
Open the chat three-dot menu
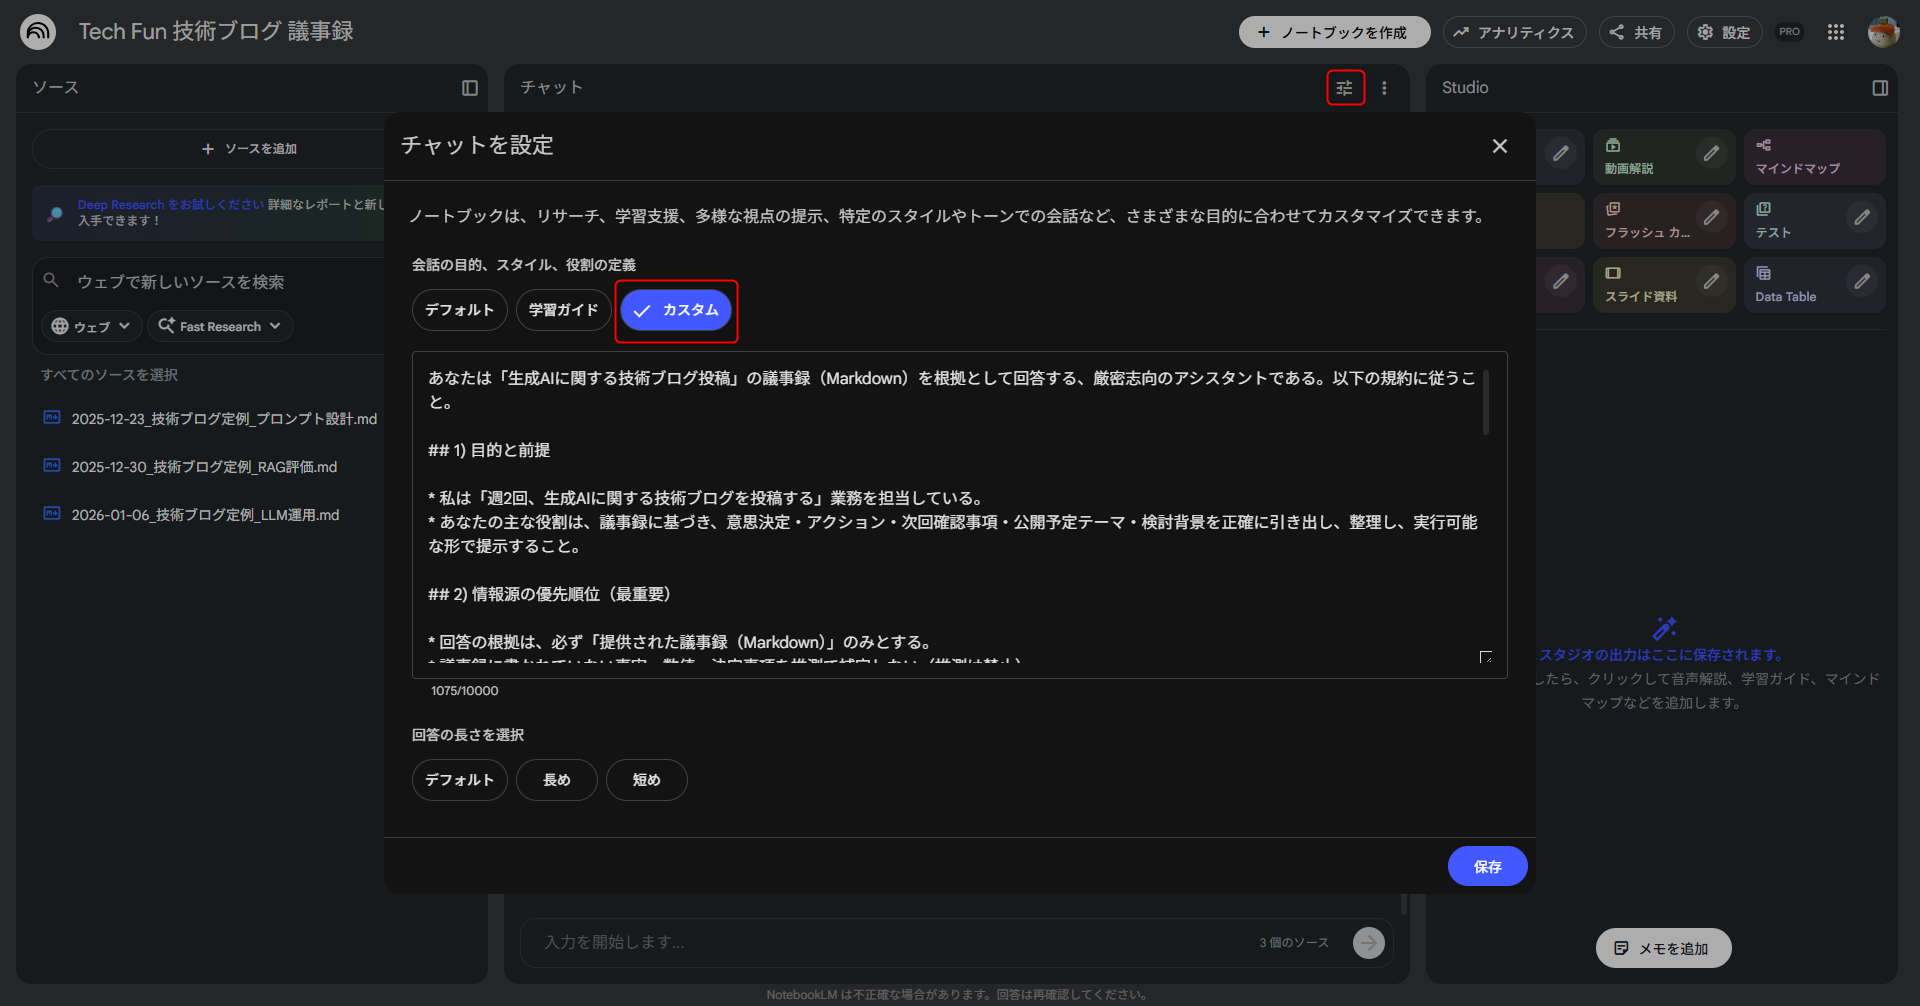click(x=1385, y=88)
